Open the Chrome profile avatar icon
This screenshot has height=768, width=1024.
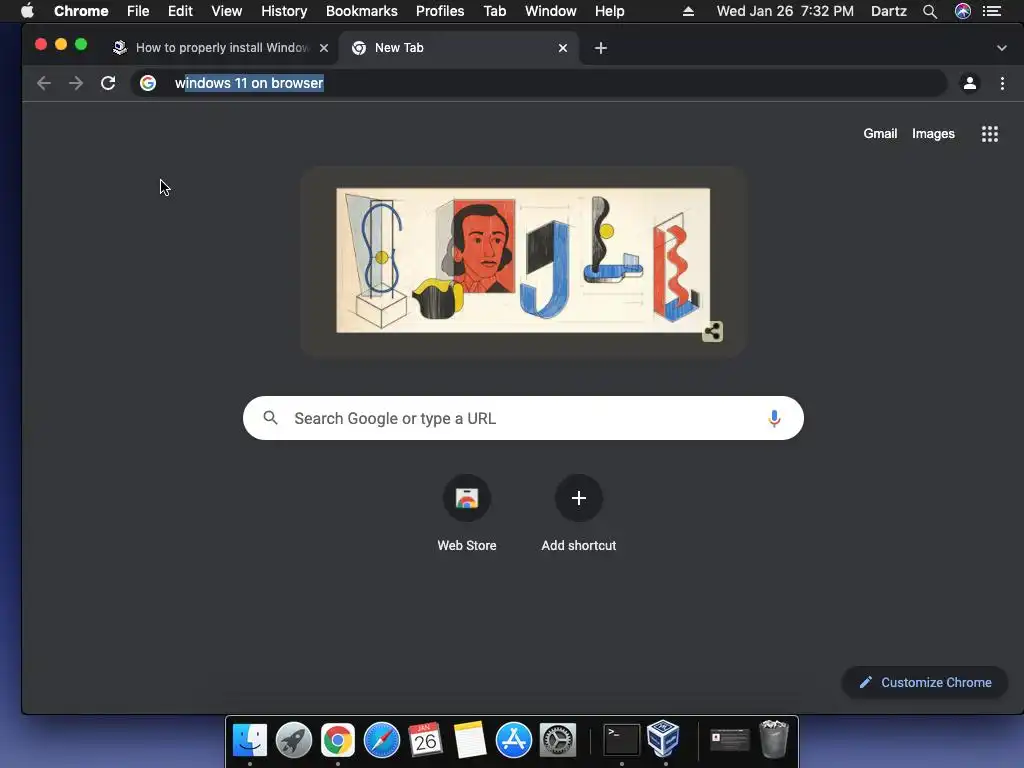click(970, 83)
